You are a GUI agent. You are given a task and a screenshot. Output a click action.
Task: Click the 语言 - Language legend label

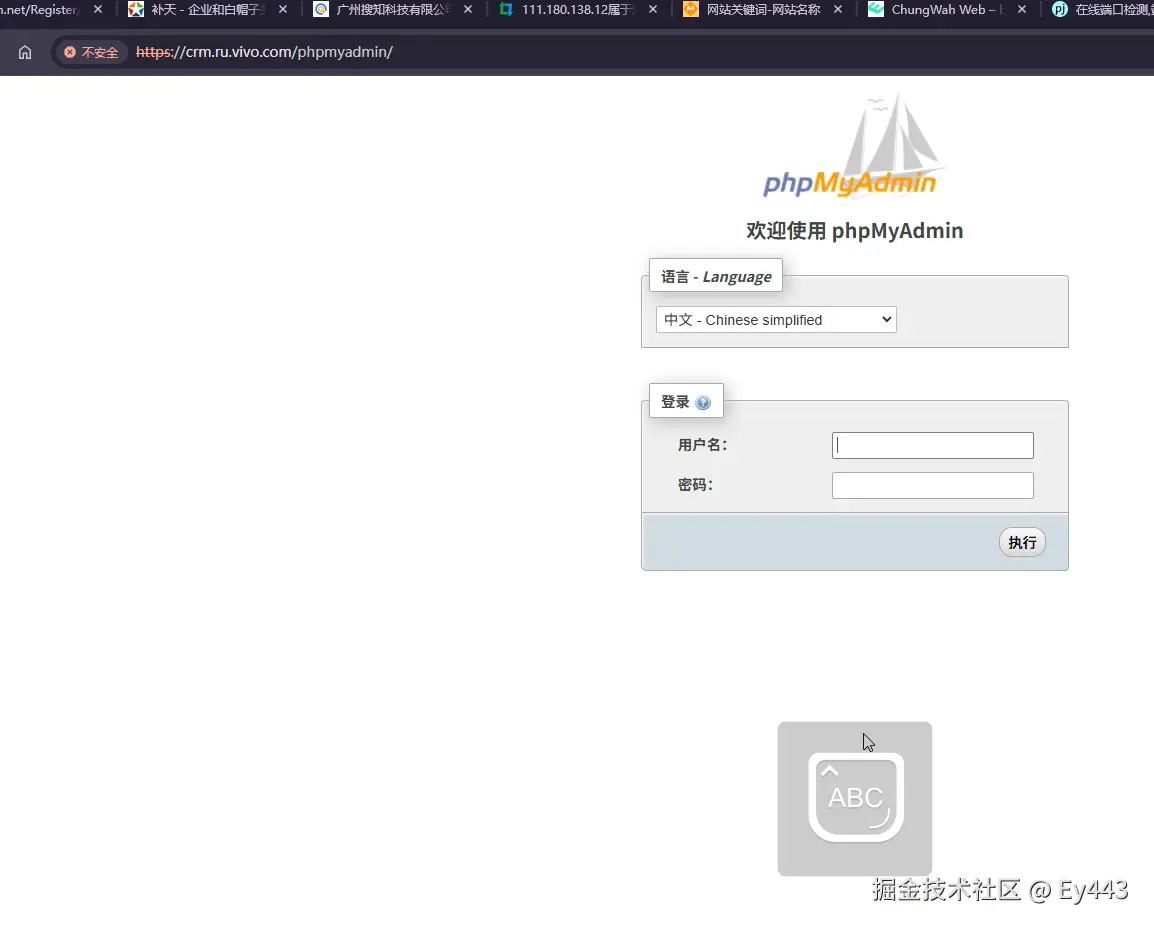(716, 277)
